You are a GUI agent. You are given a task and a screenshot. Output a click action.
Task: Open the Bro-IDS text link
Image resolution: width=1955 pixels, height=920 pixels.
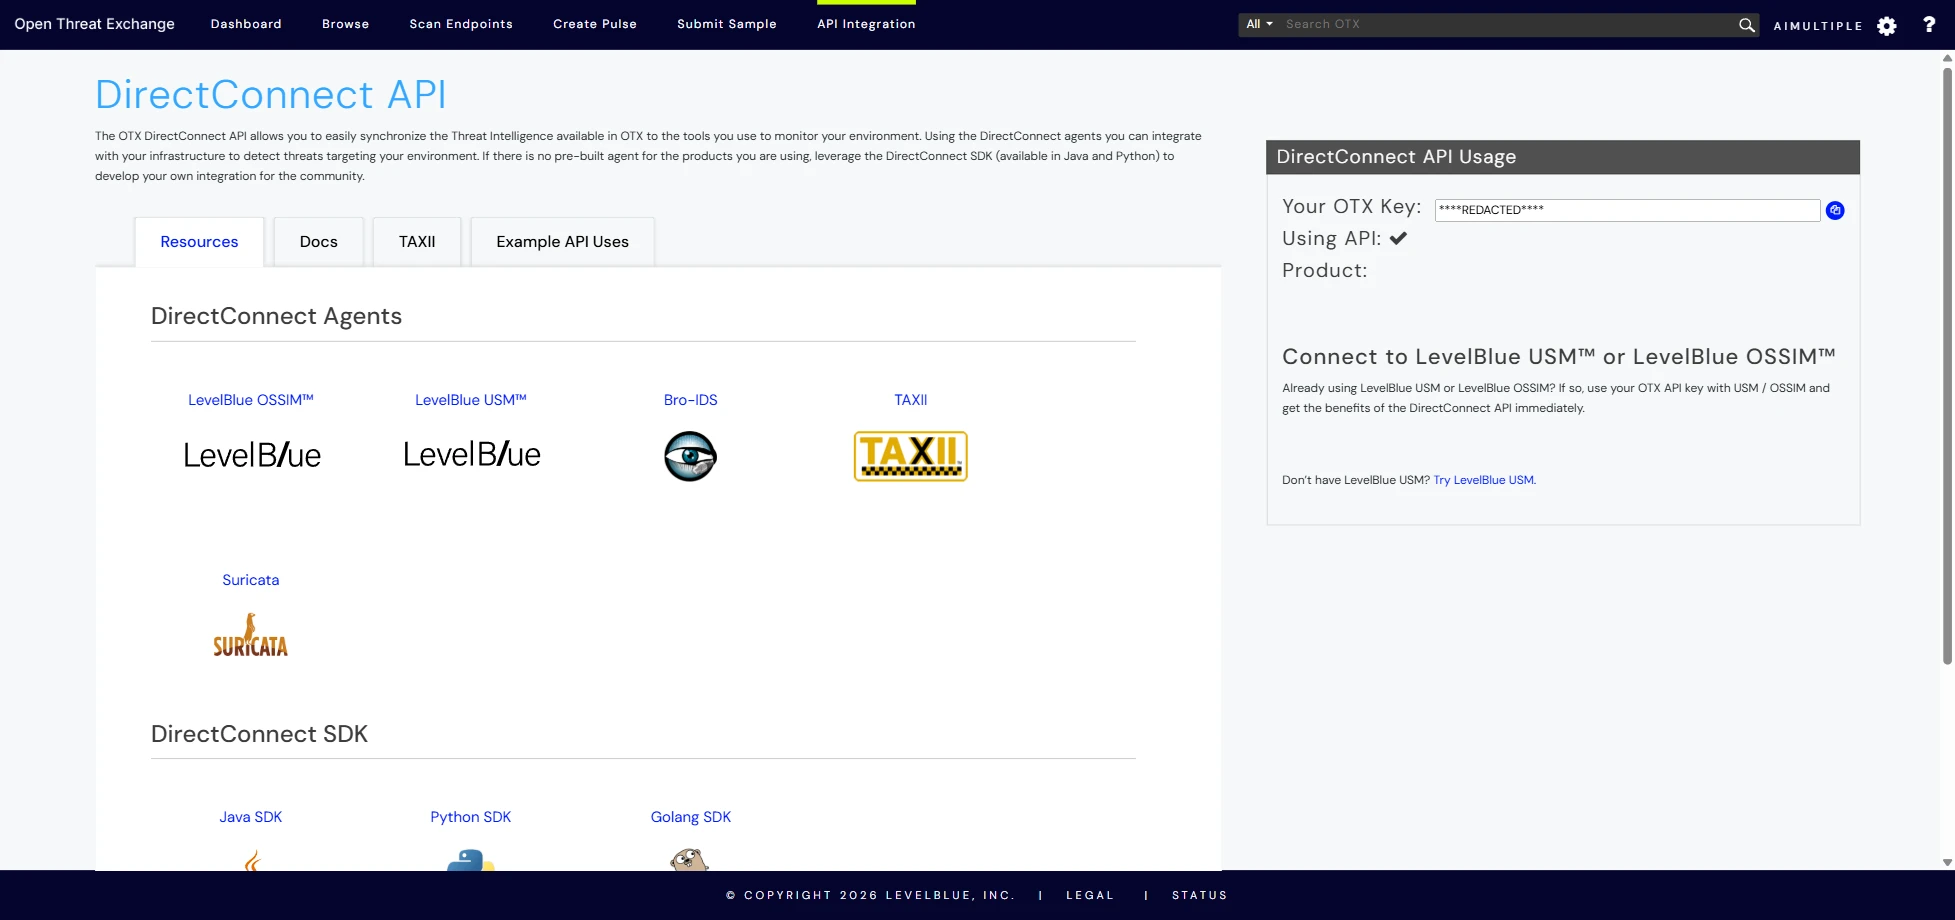click(x=690, y=400)
